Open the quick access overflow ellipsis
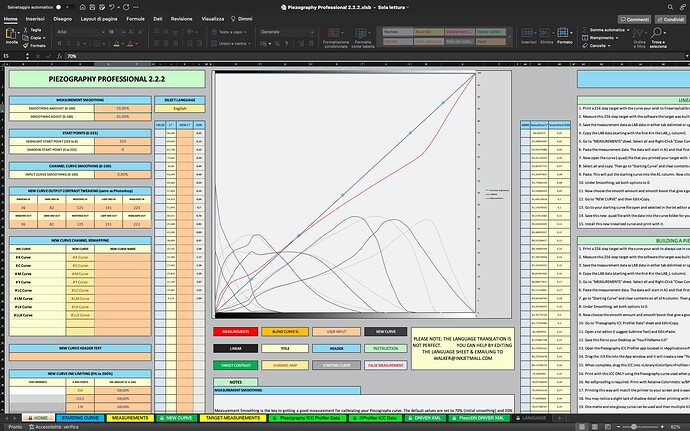 pyautogui.click(x=136, y=7)
